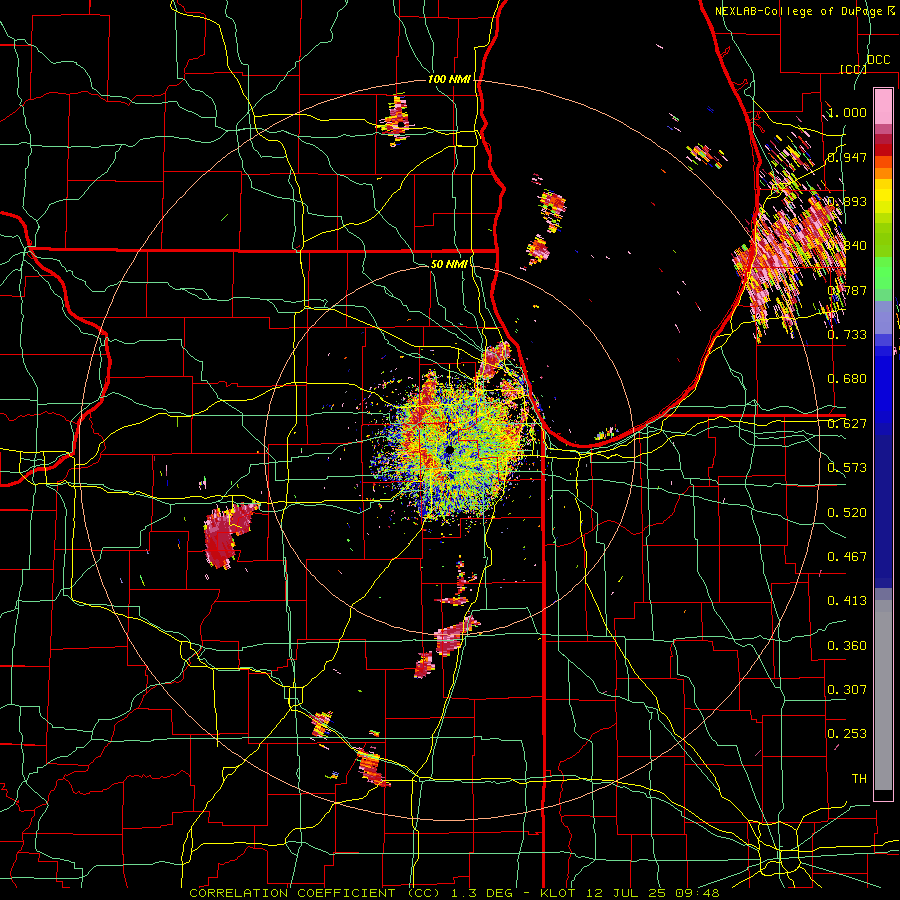Click the 0.360 color scale label
The width and height of the screenshot is (900, 900).
847,646
